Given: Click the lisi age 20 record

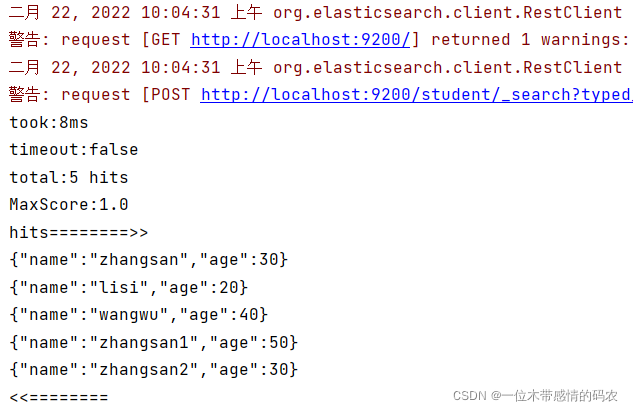Looking at the screenshot, I should (x=129, y=287).
